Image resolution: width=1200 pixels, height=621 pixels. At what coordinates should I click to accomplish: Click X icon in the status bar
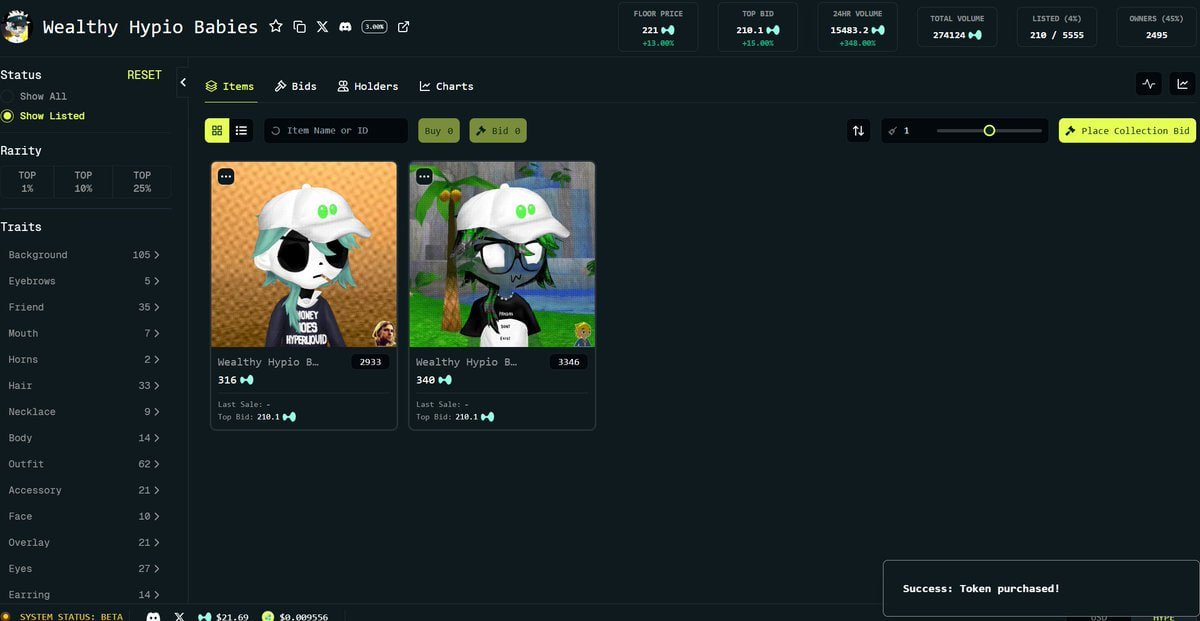coord(180,617)
